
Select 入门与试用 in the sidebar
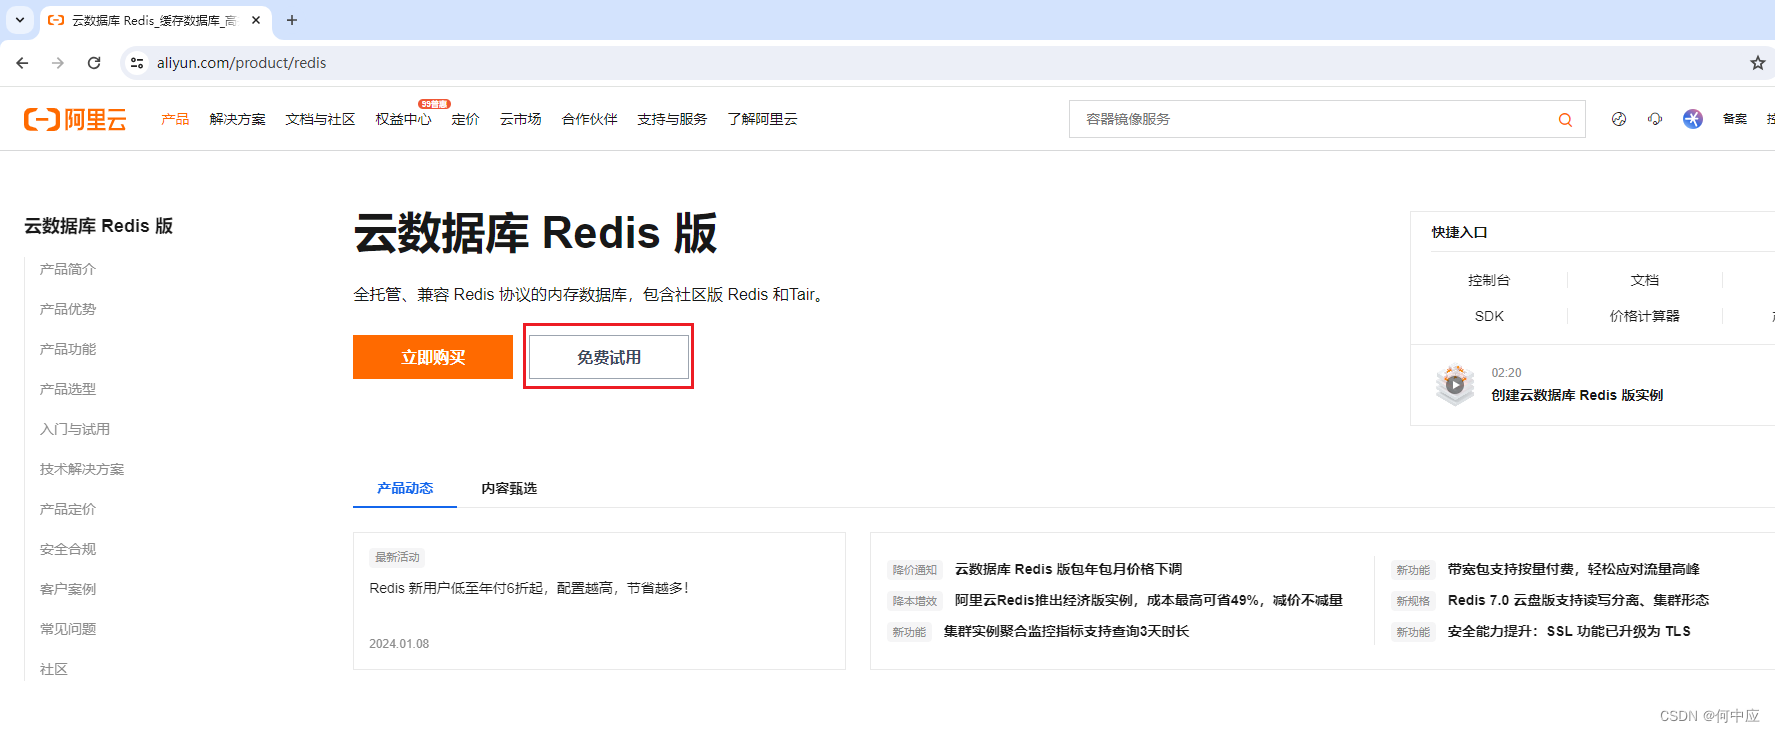tap(75, 429)
